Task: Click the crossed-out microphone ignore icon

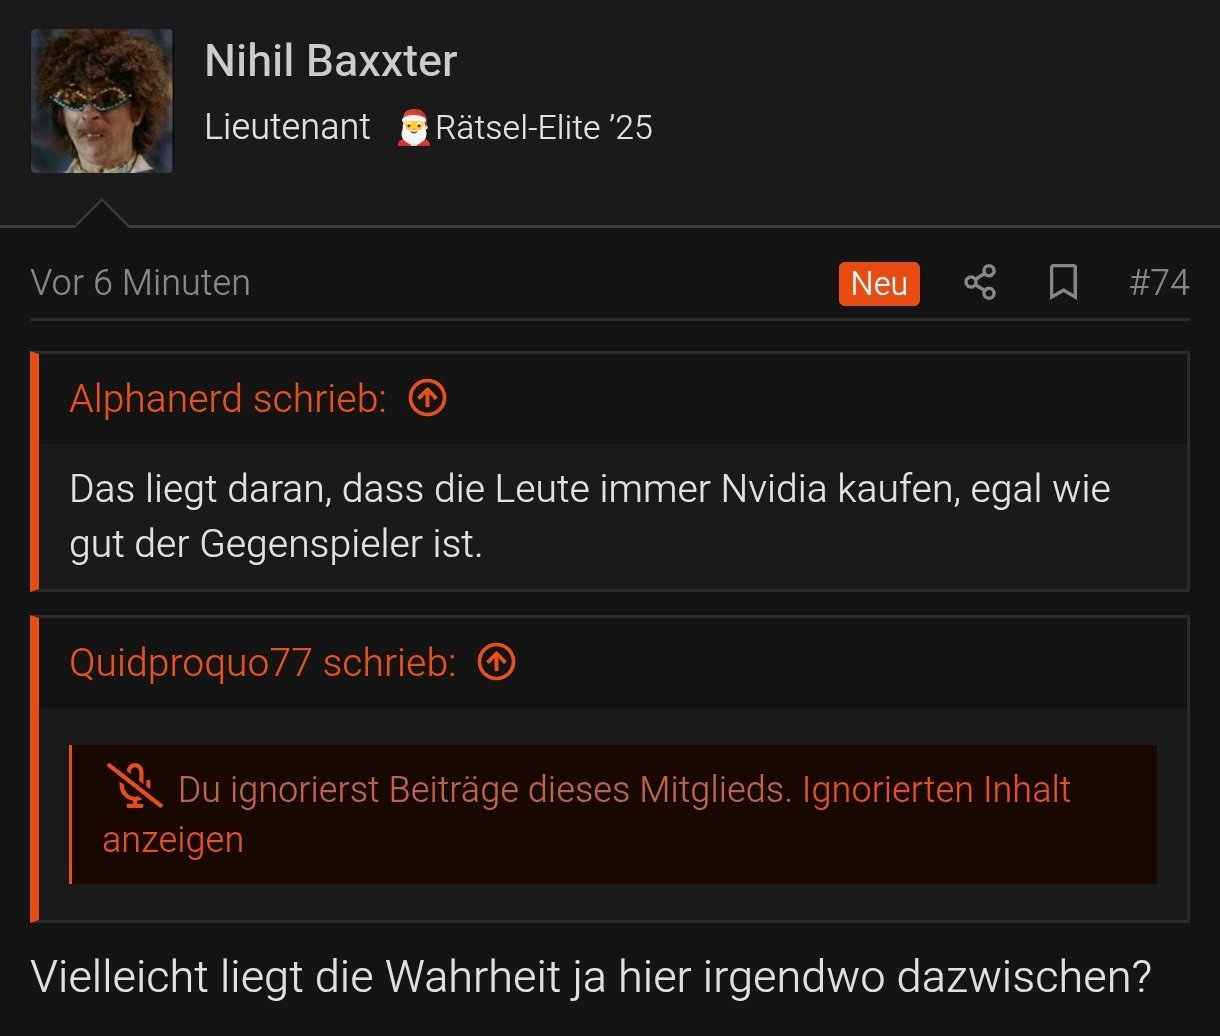Action: point(135,787)
